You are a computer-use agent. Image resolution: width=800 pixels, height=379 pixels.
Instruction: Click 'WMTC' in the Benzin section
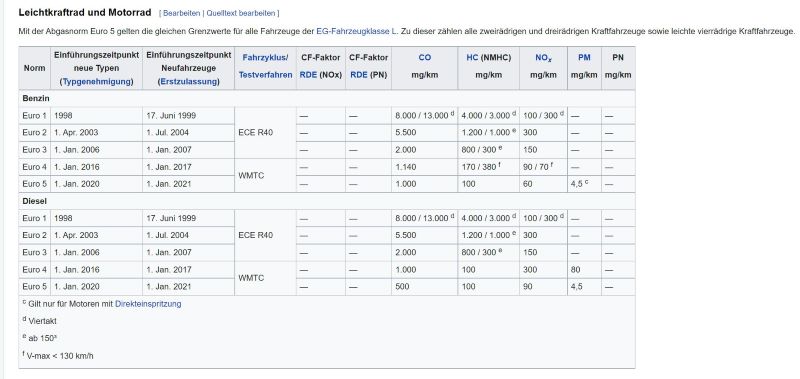251,175
